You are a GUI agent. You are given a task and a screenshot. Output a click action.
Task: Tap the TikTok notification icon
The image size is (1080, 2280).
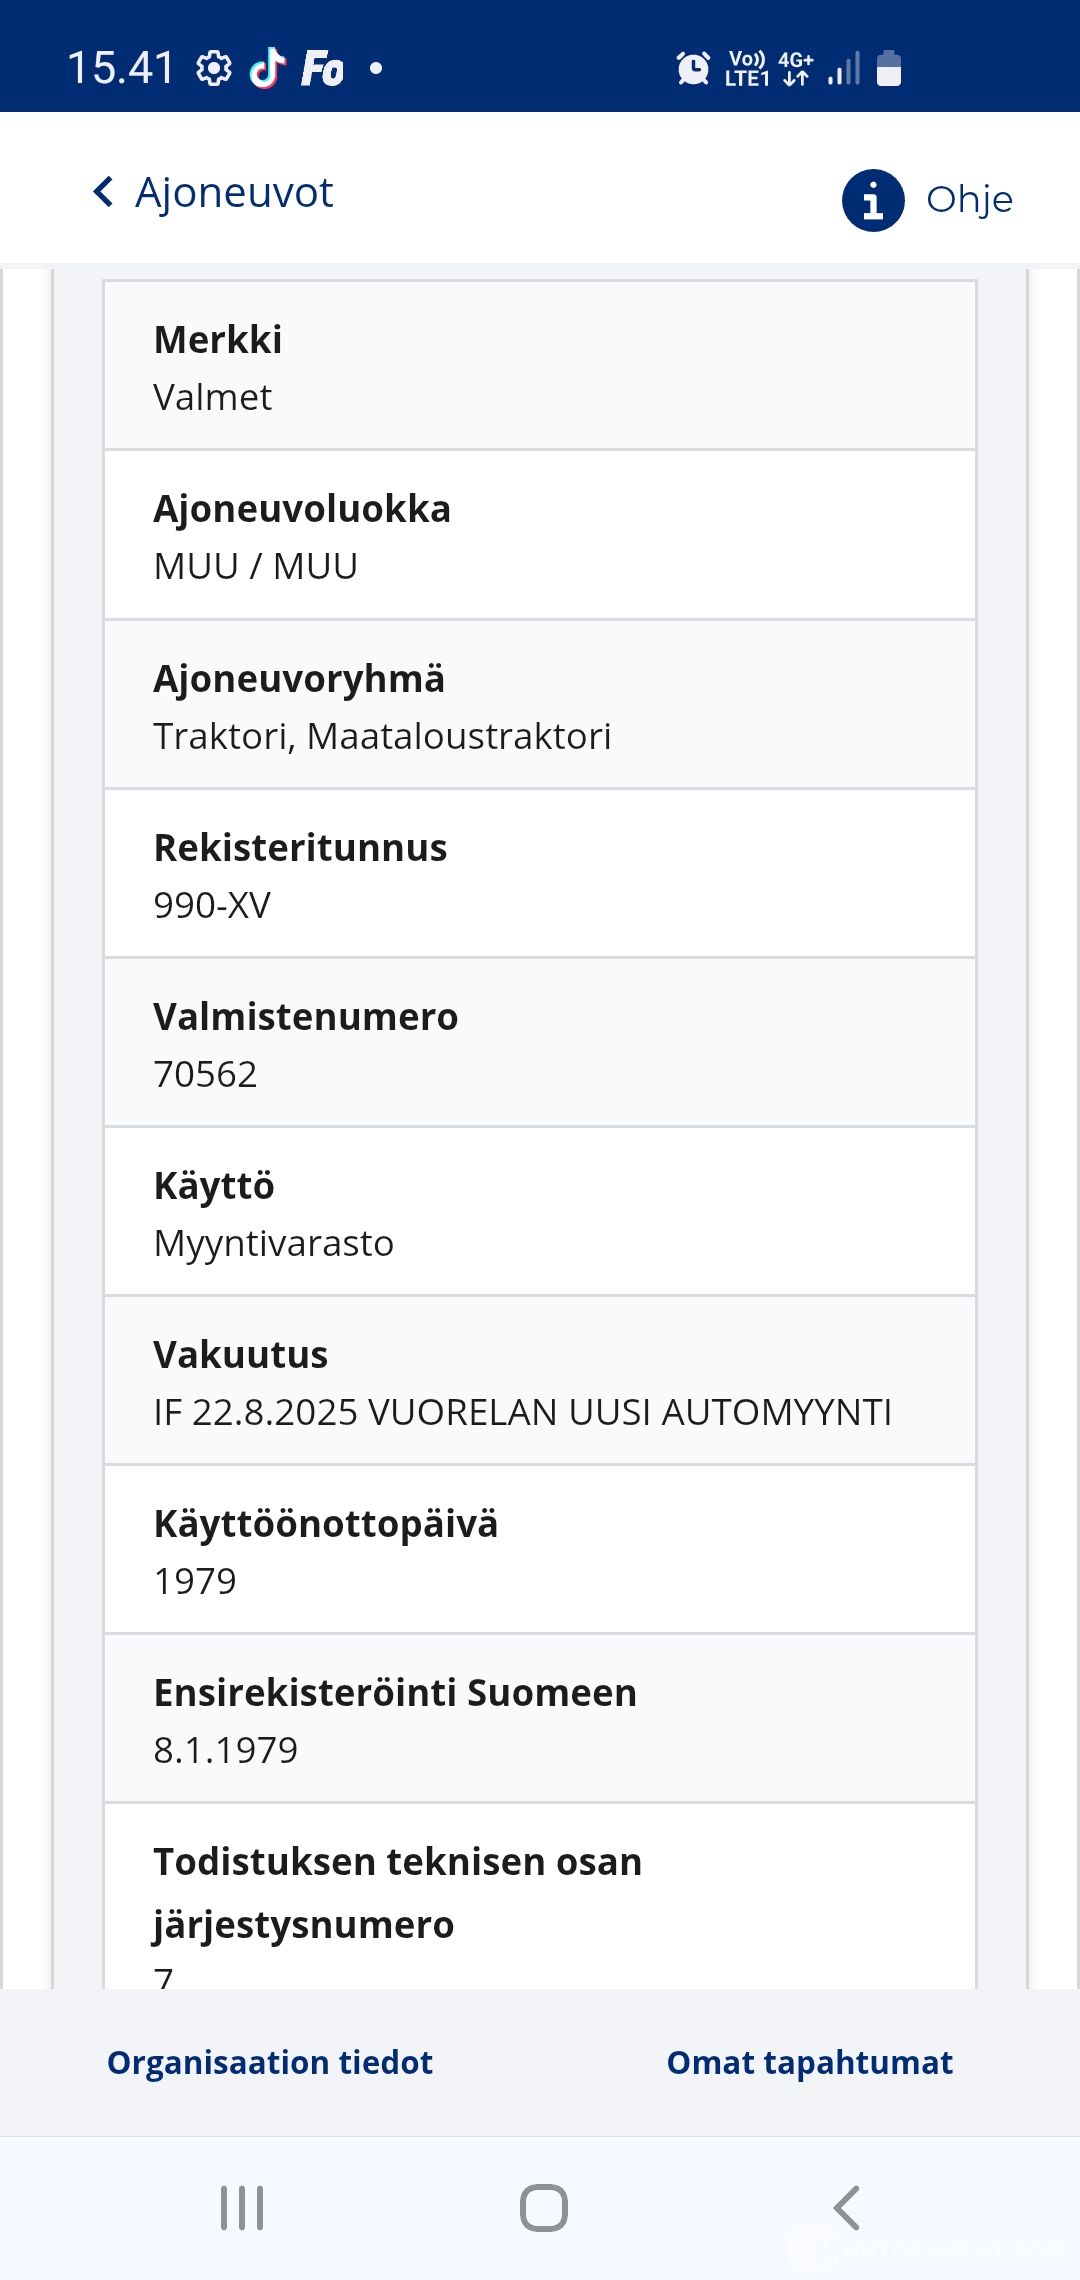[x=267, y=69]
